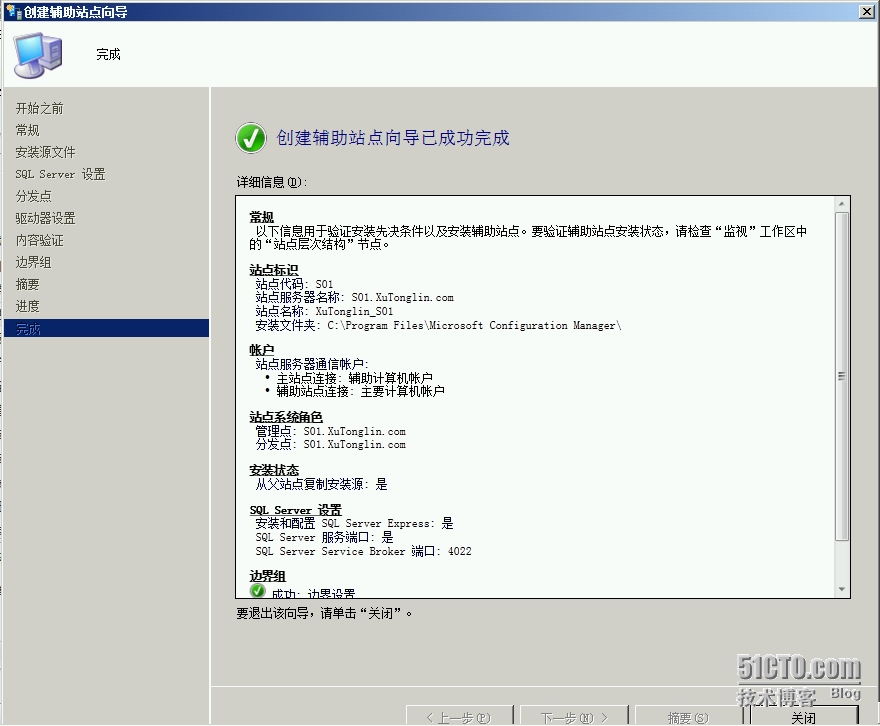Click the 摘要 button at the bottom
The height and width of the screenshot is (726, 880).
[688, 716]
